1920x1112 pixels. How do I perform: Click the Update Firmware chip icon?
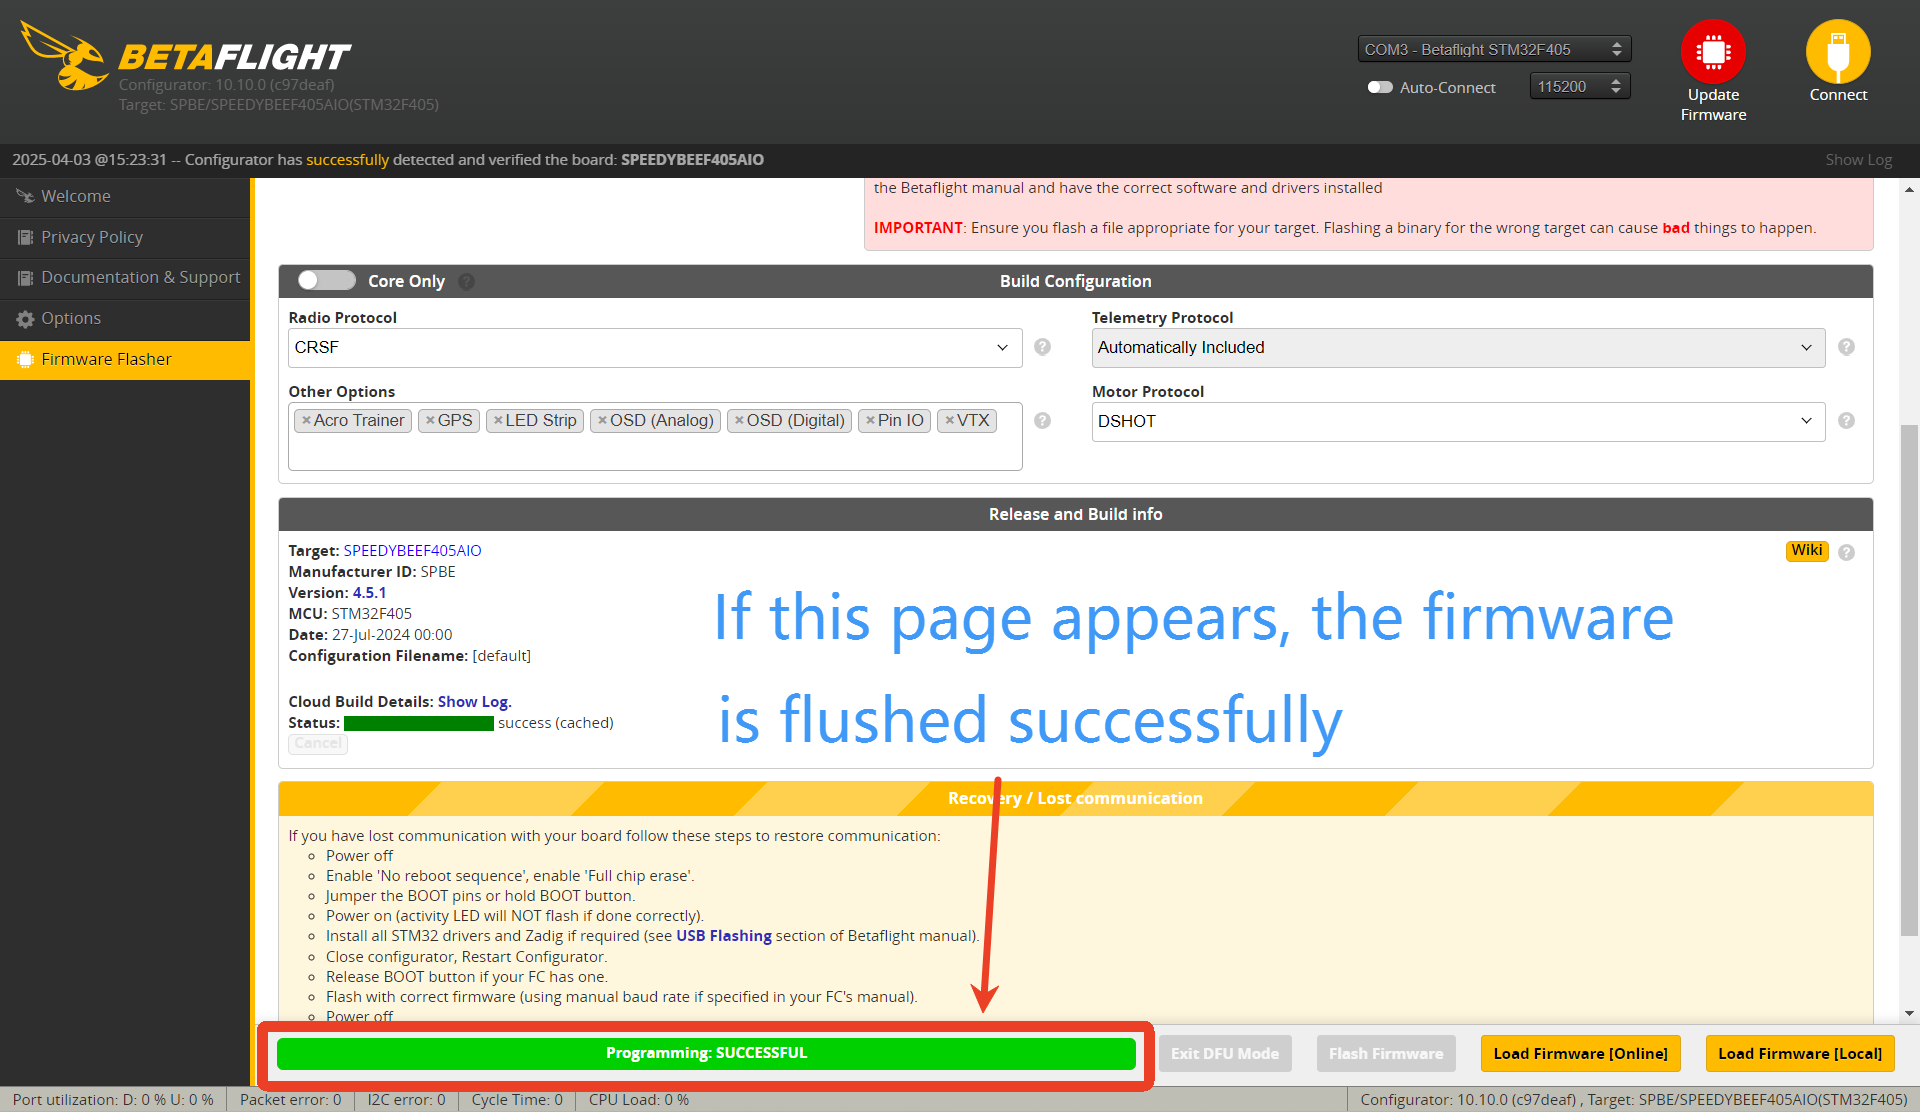click(x=1713, y=51)
